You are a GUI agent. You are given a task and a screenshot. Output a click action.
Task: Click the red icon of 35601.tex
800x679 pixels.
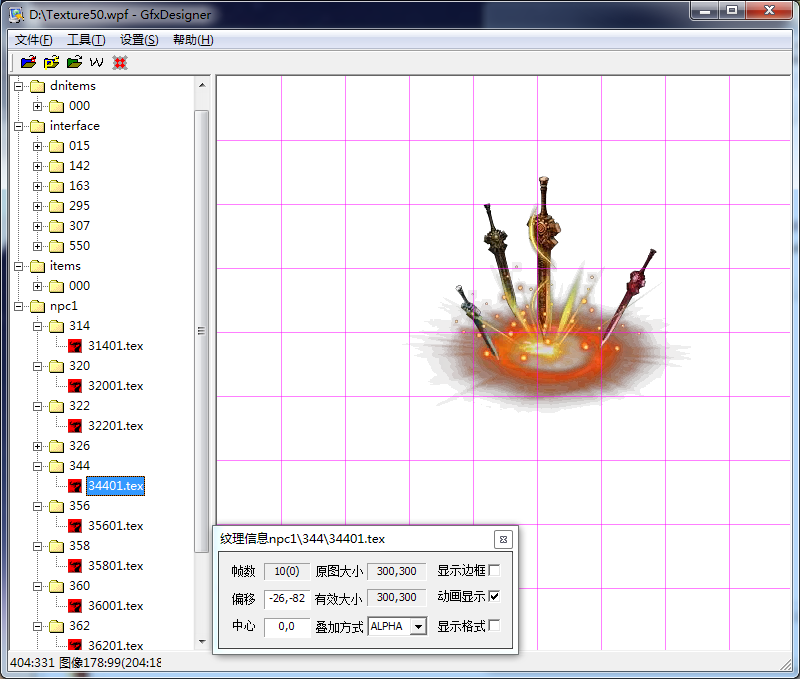click(75, 526)
